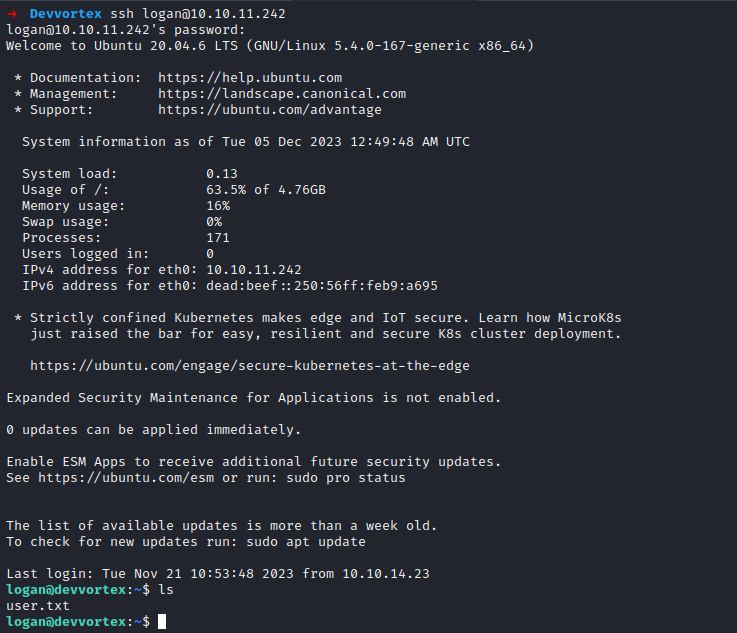Click the IPv4 address value for eth0

(254, 270)
